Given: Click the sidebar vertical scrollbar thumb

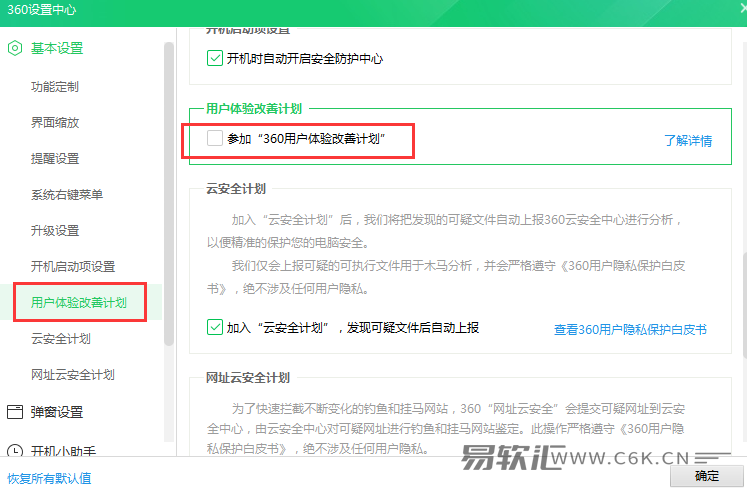Looking at the screenshot, I should [169, 194].
